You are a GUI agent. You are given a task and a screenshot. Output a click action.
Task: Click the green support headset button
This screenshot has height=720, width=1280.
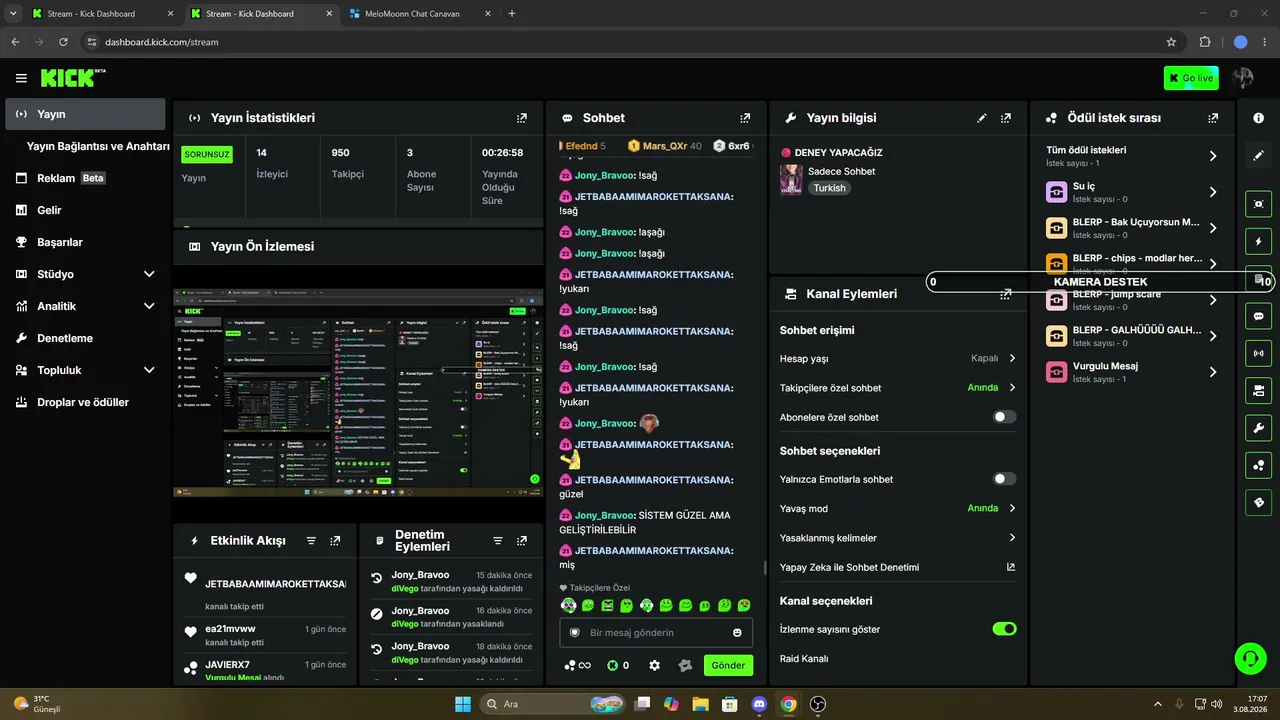pos(1250,658)
